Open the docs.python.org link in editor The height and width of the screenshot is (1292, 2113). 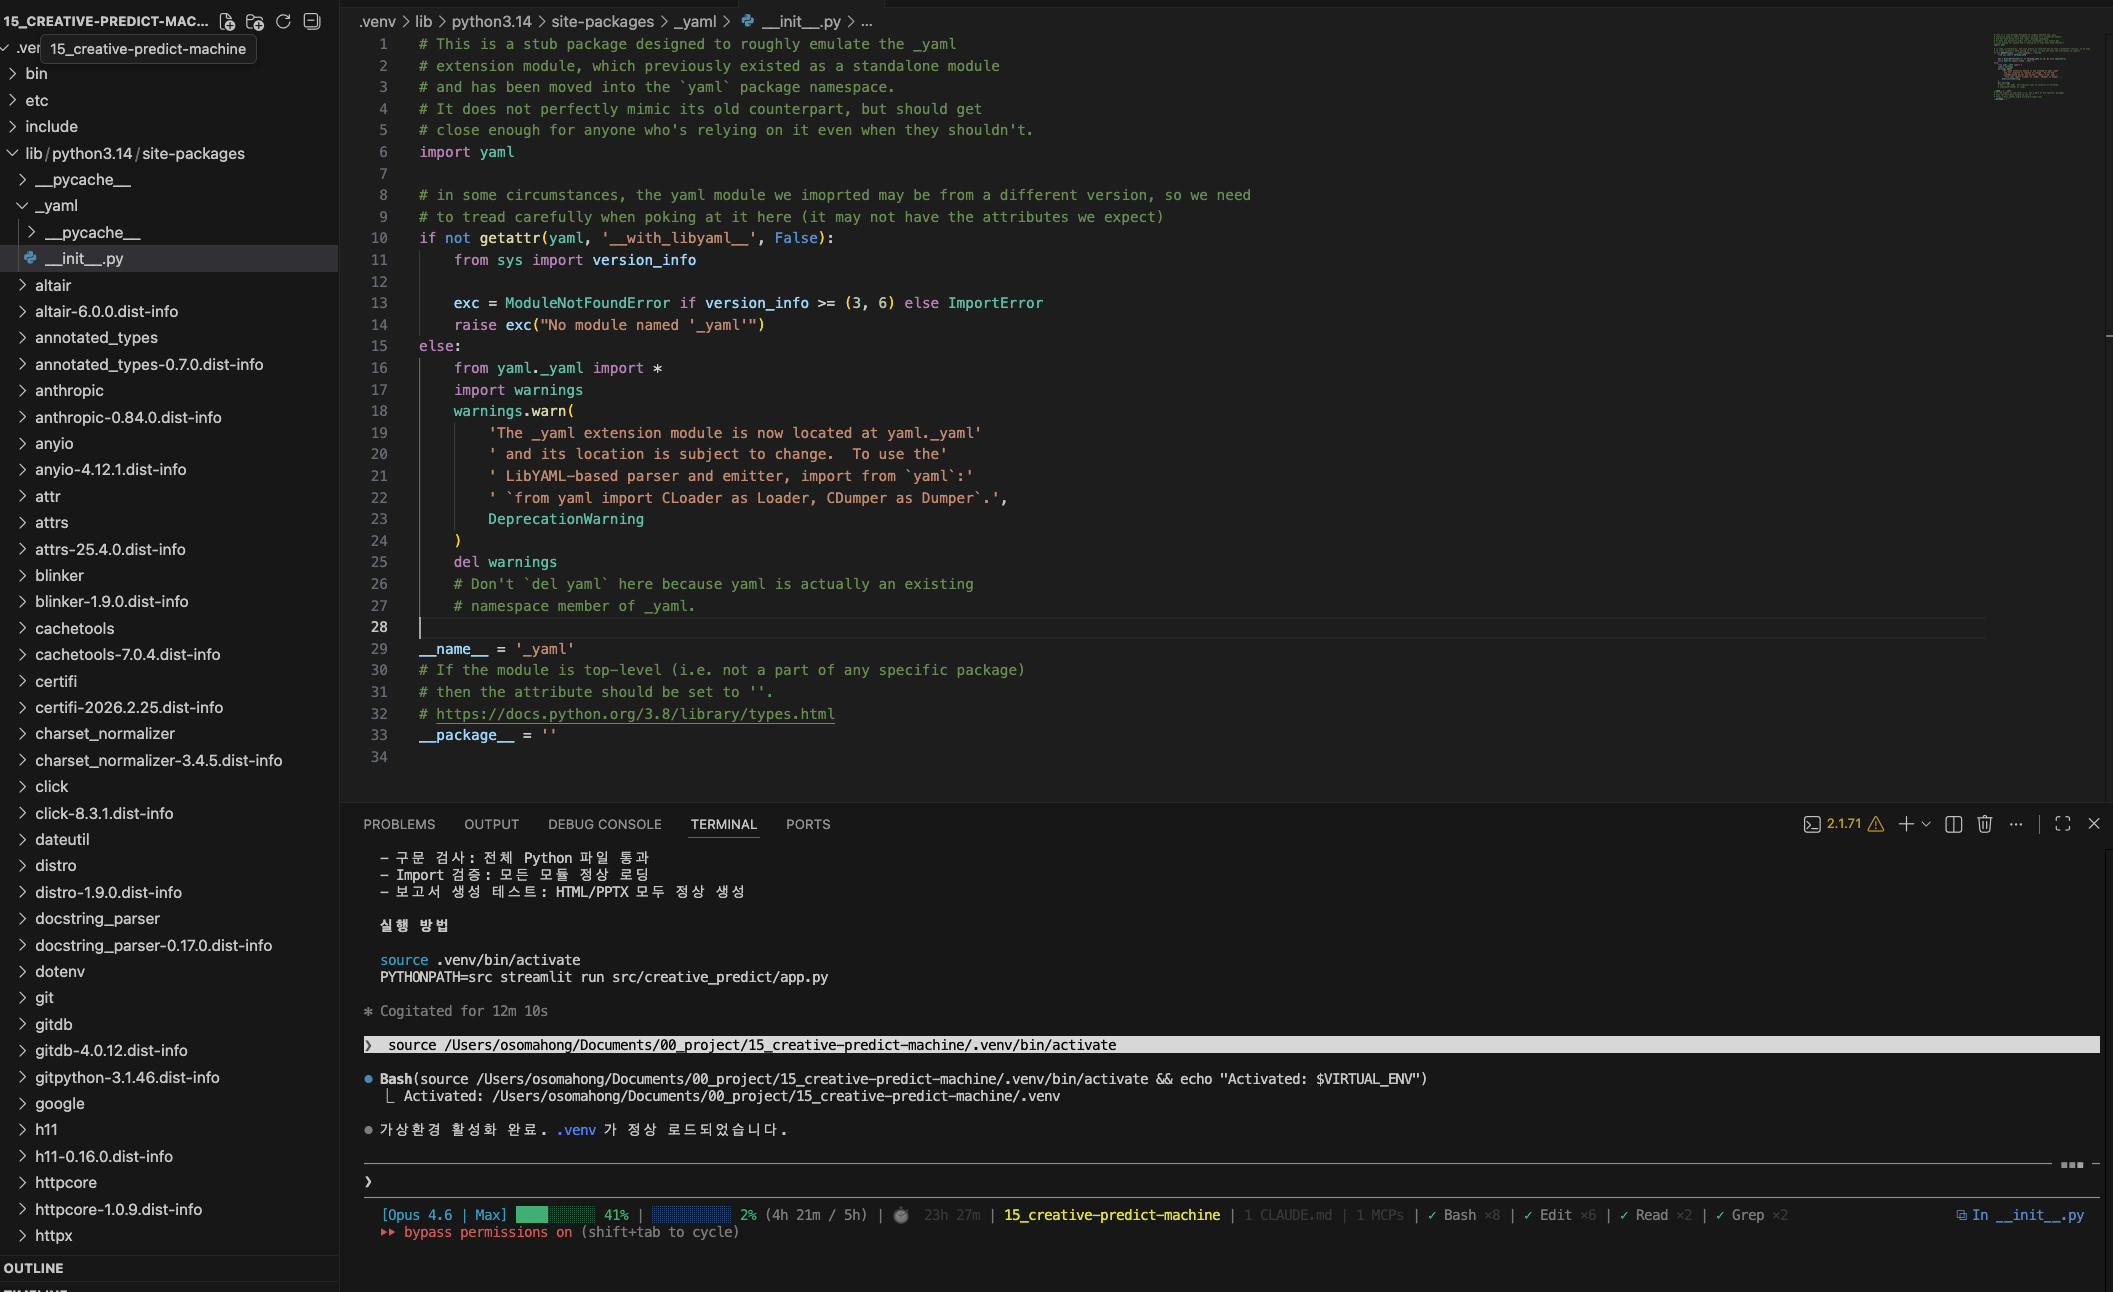tap(634, 714)
